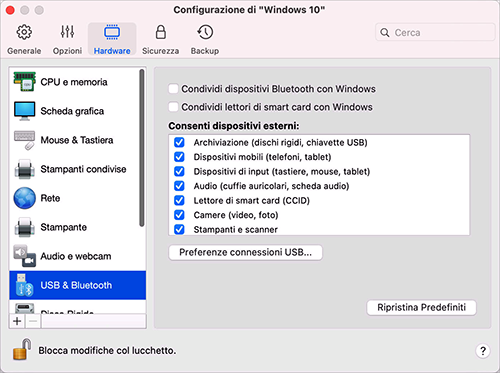Click the Stampante printer icon
Viewport: 500px width, 373px height.
[25, 227]
